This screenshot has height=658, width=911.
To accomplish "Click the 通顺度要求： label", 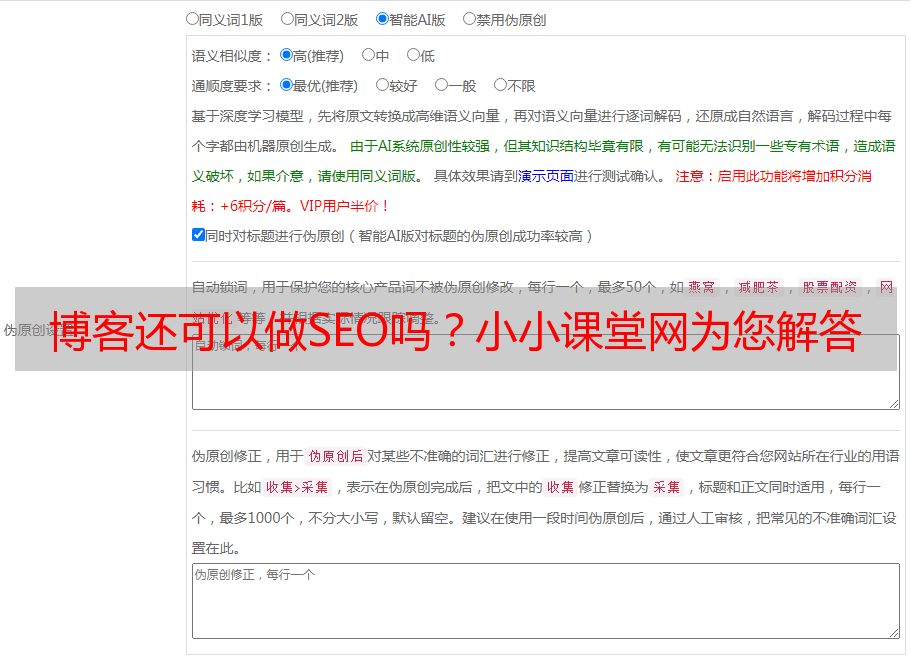I will (232, 86).
